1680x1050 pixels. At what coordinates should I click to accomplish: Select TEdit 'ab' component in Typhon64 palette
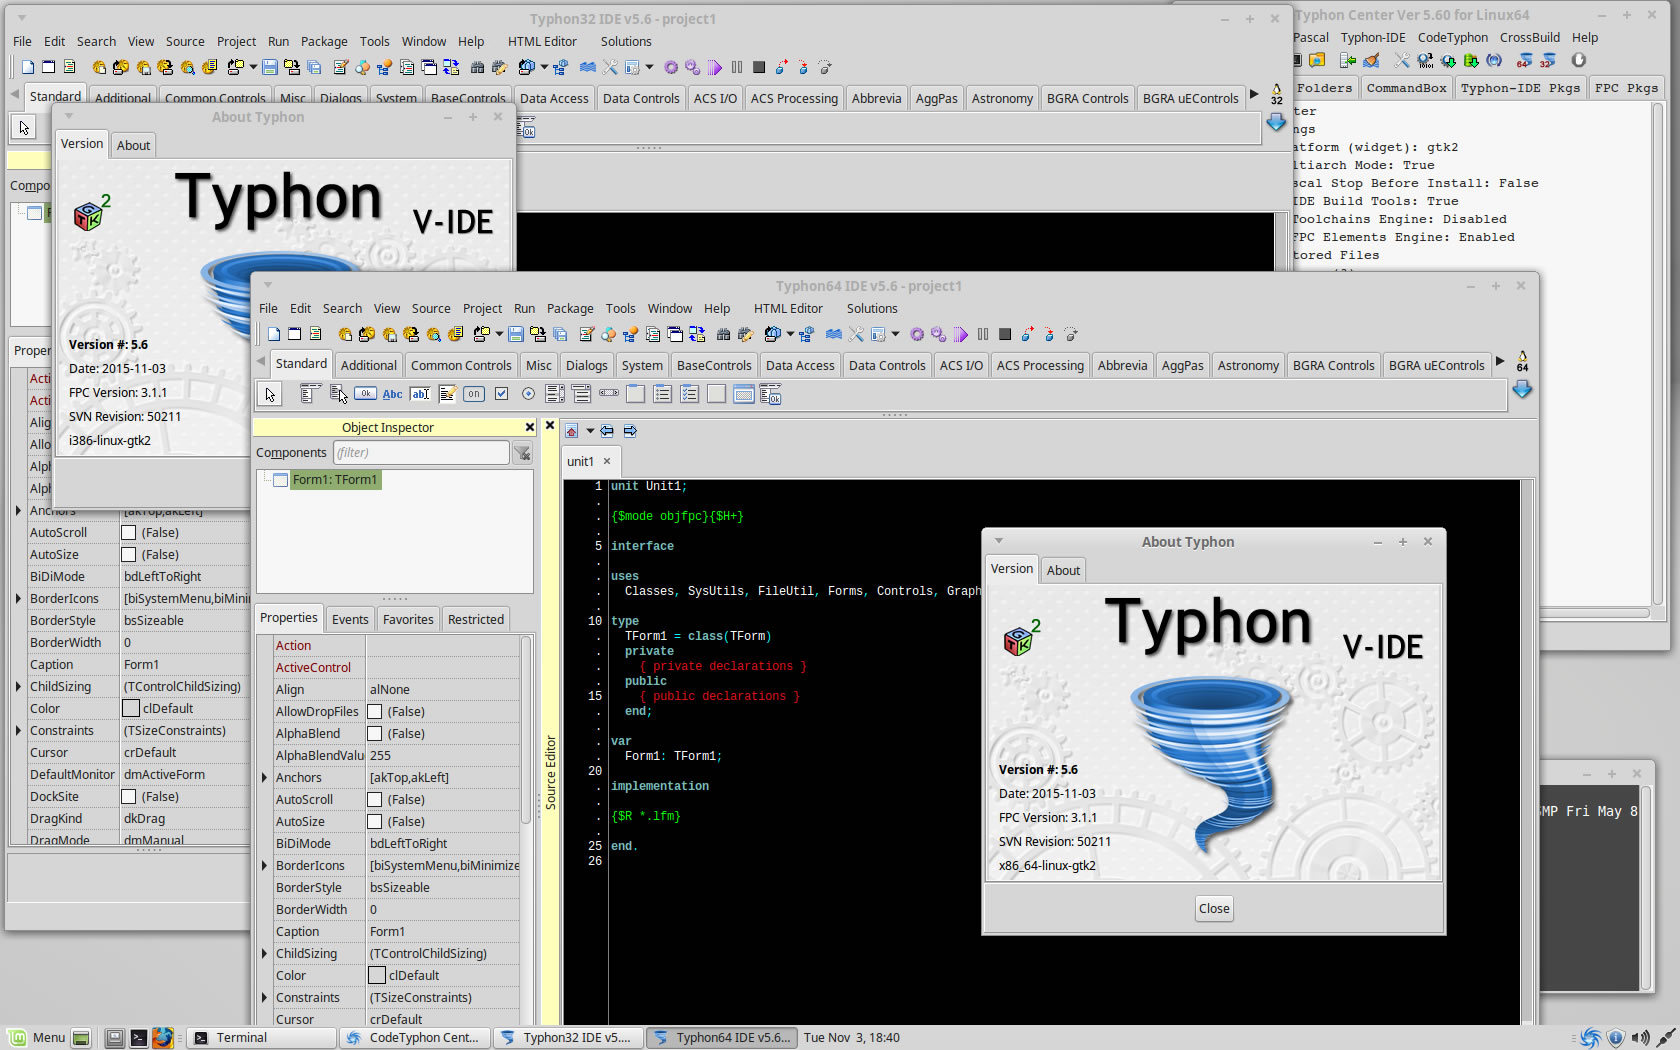(420, 394)
